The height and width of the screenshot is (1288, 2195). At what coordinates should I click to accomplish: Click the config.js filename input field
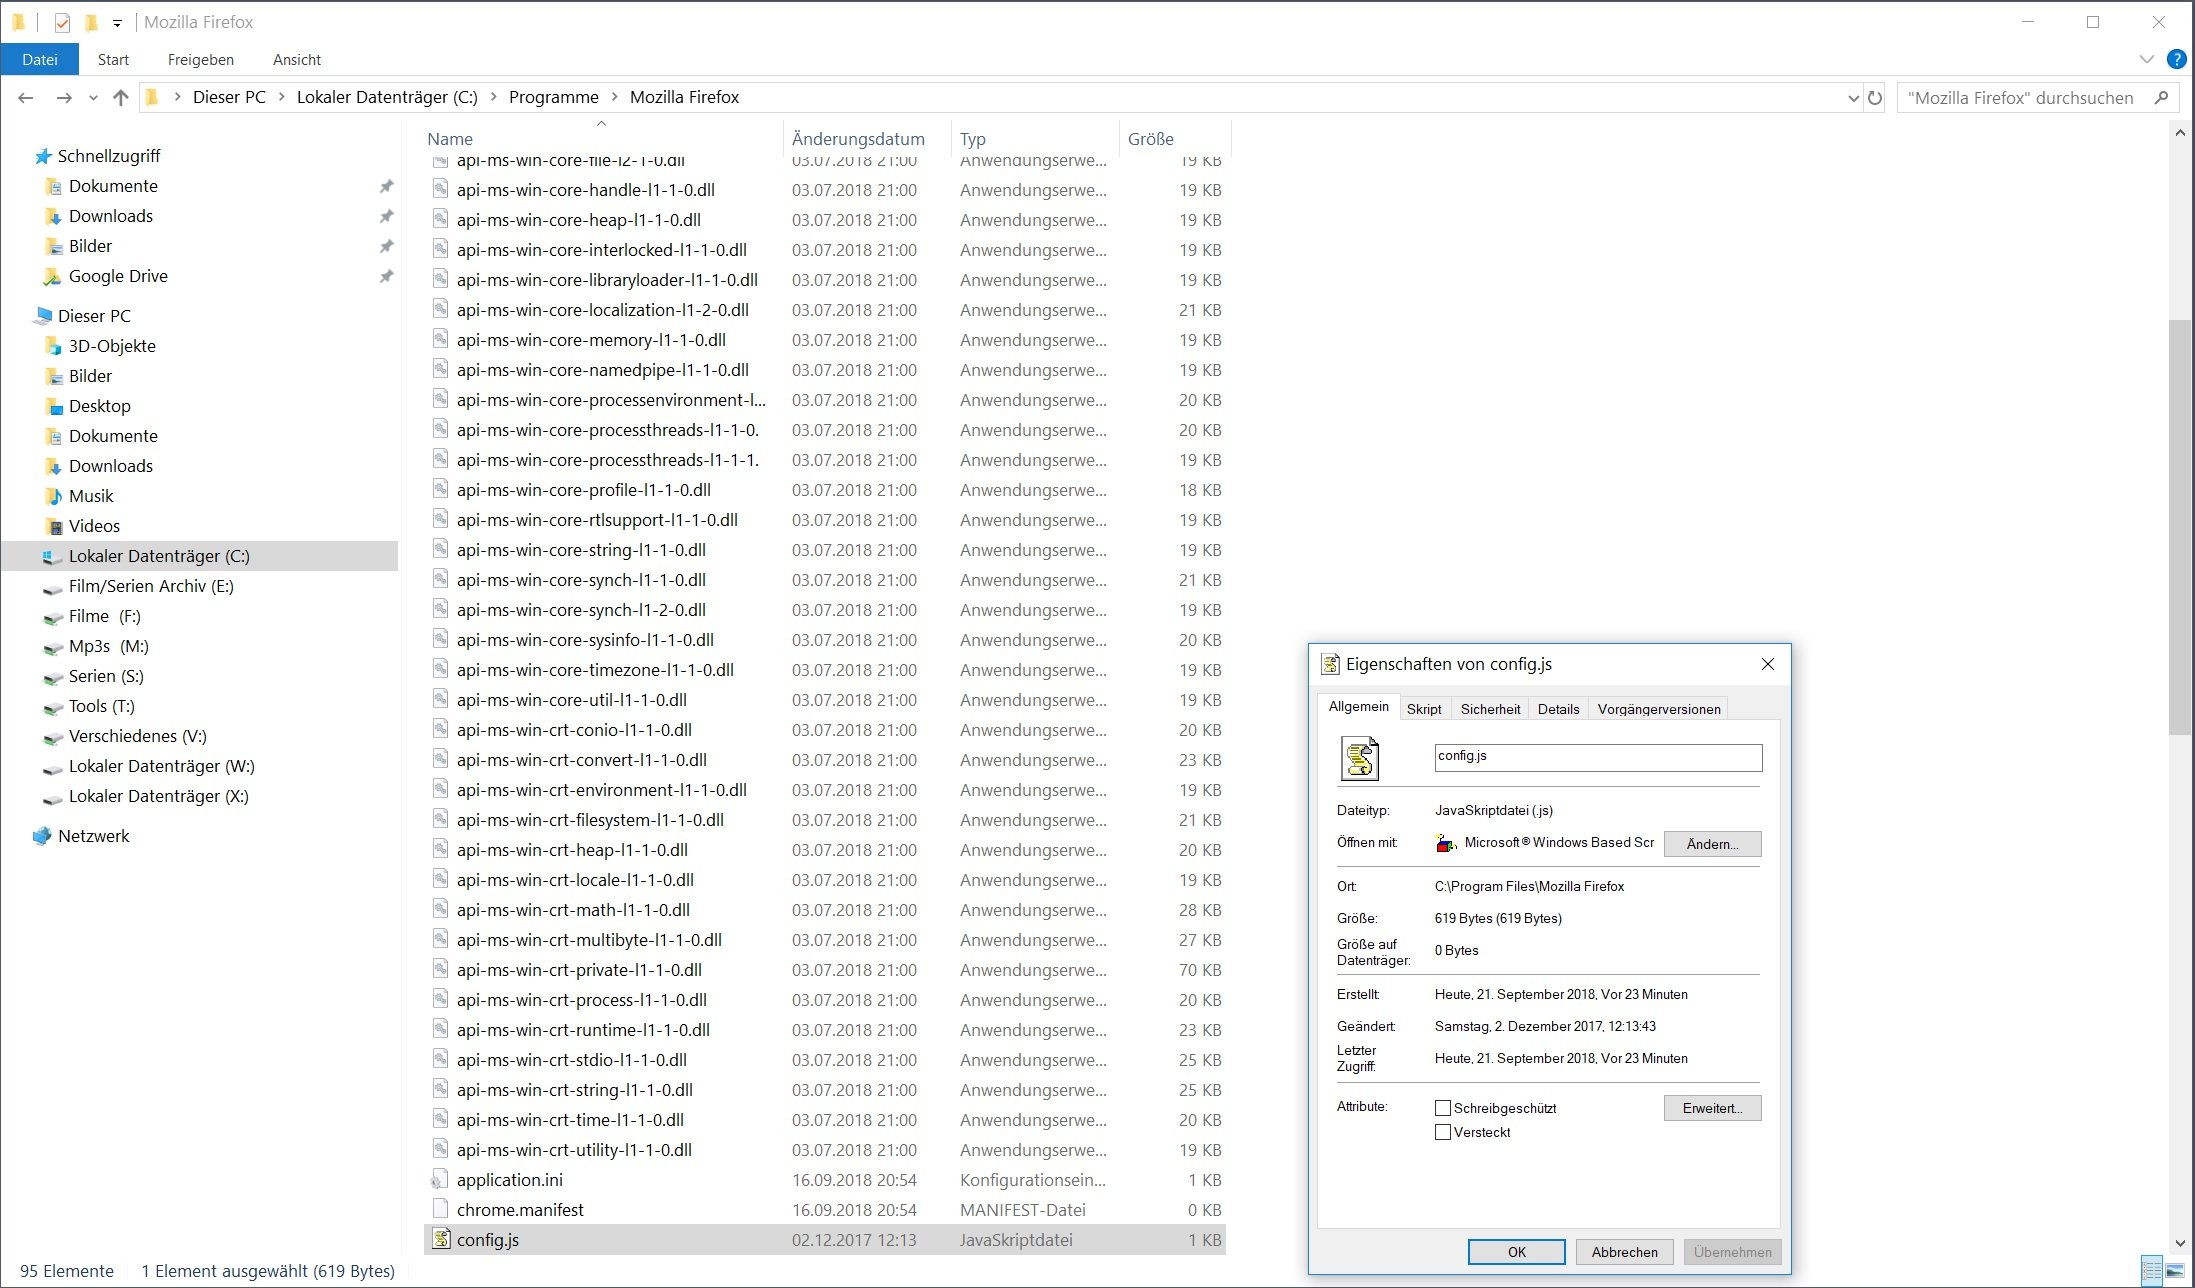pos(1597,757)
